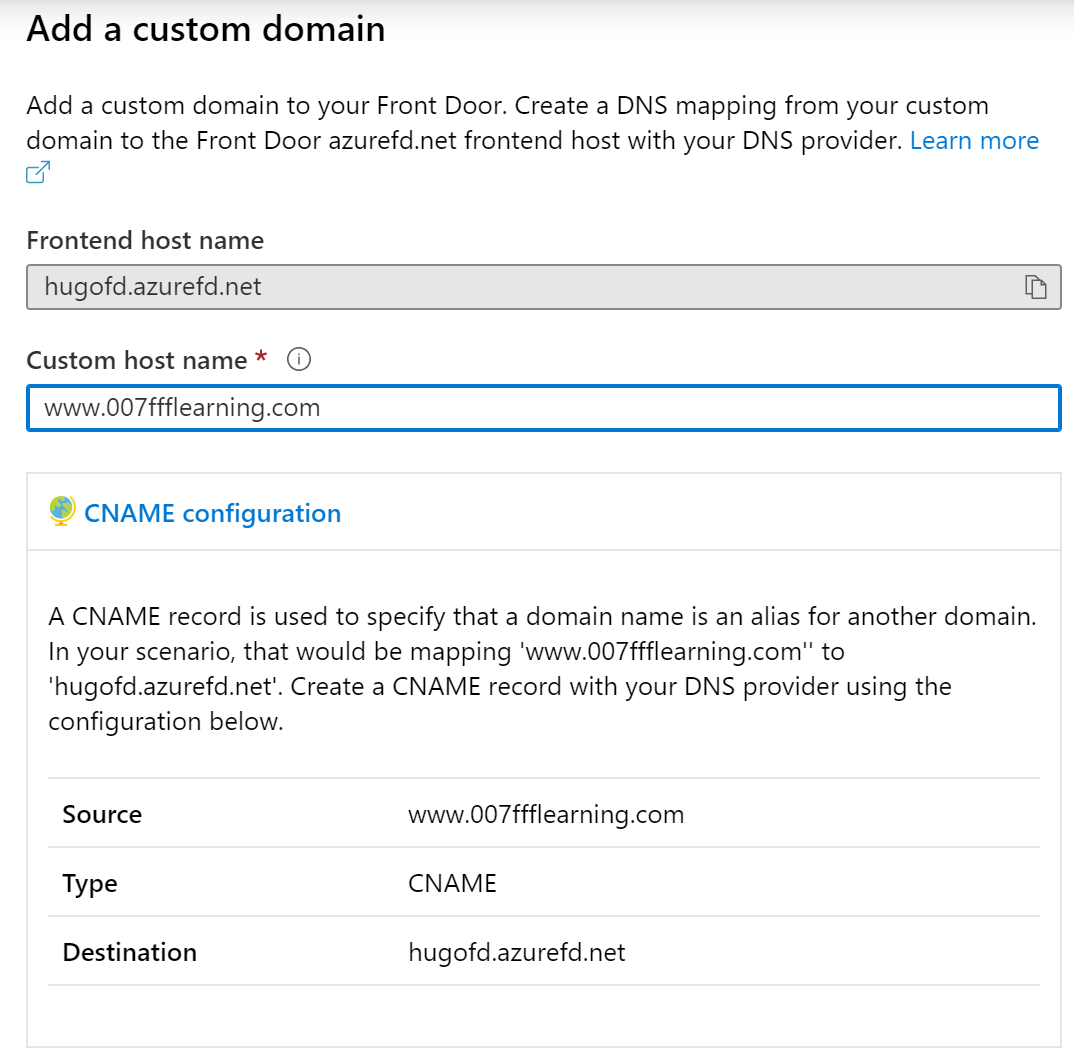Screen dimensions: 1074x1050
Task: Open the Learn more link
Action: click(974, 141)
